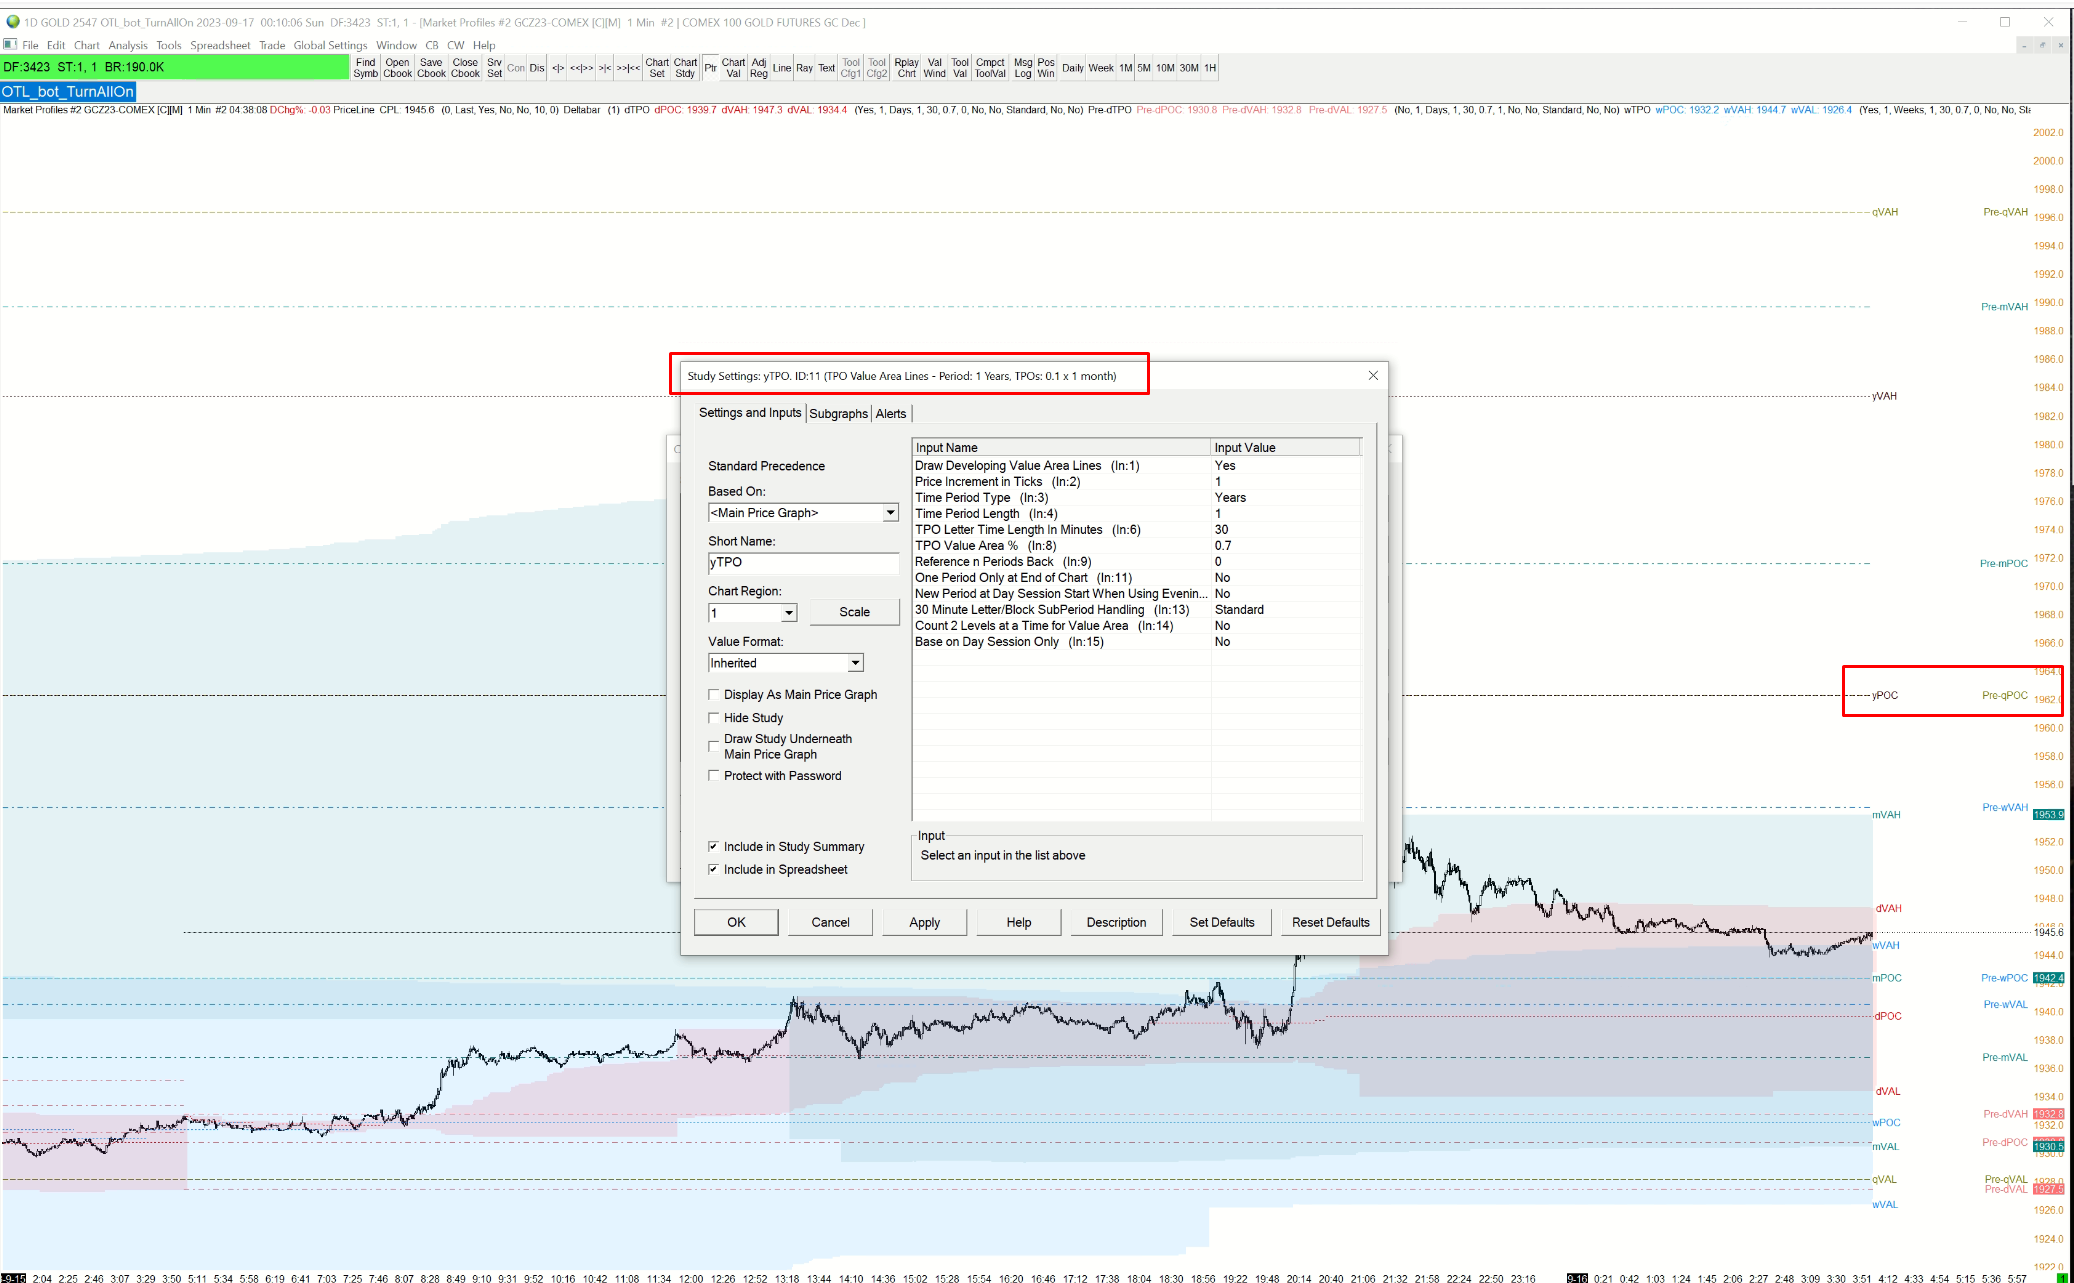Switch chart to 30M timeframe

1188,68
